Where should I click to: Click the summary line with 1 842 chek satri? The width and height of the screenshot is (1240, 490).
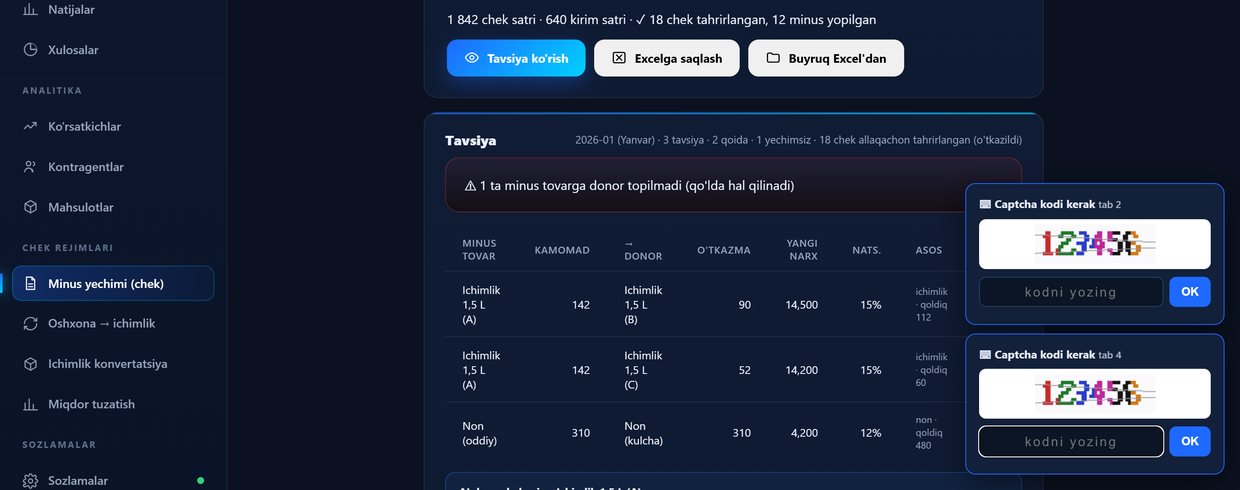click(x=663, y=19)
